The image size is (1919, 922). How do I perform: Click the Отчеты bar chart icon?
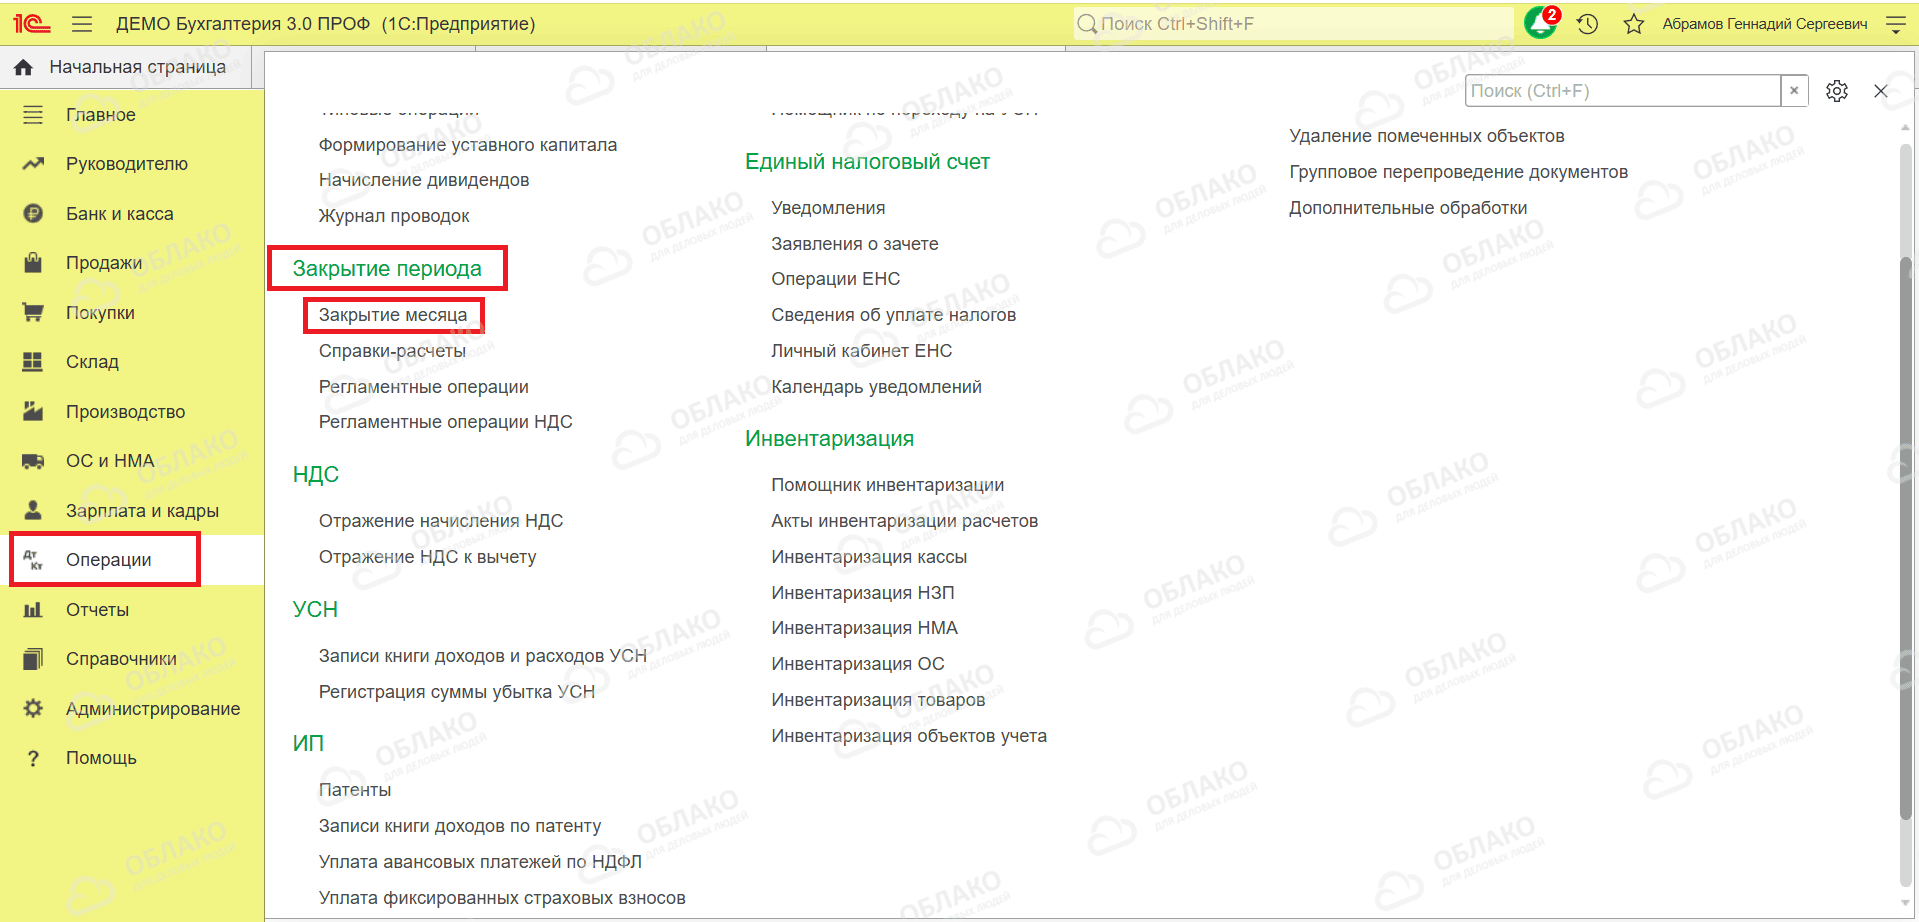pos(33,609)
